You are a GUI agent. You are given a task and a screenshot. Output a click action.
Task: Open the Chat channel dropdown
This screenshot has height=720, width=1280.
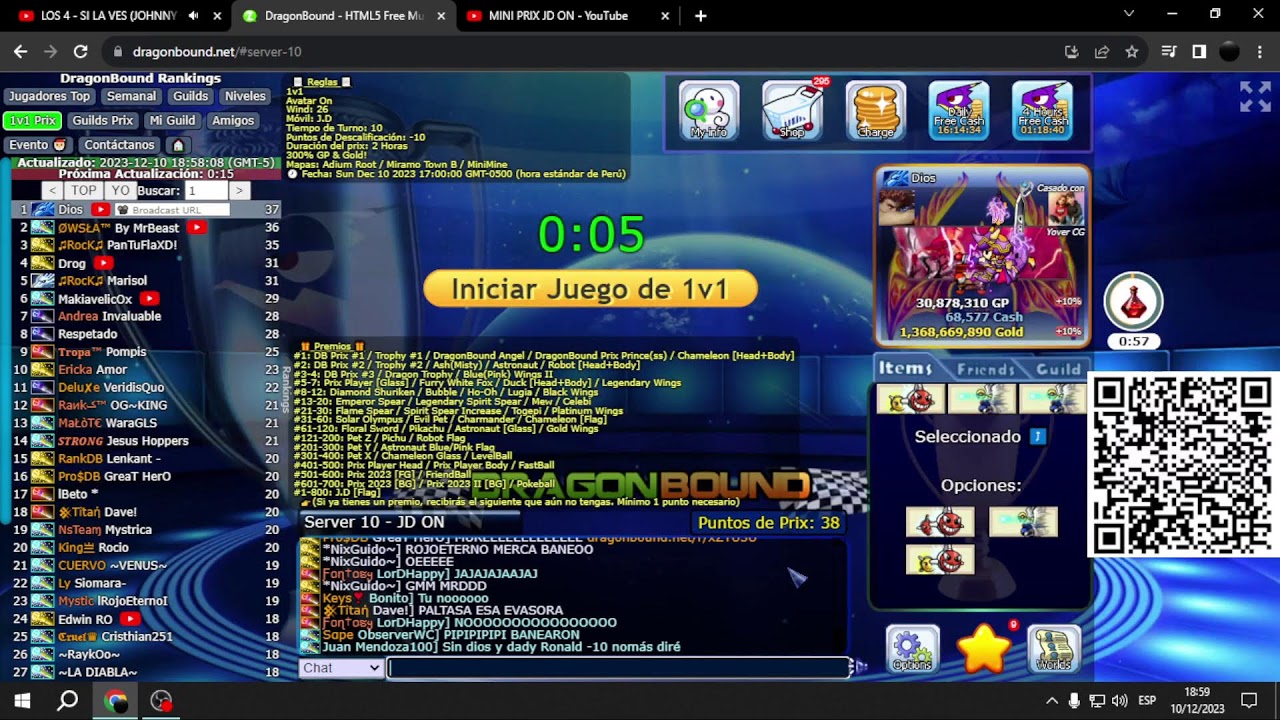(341, 668)
